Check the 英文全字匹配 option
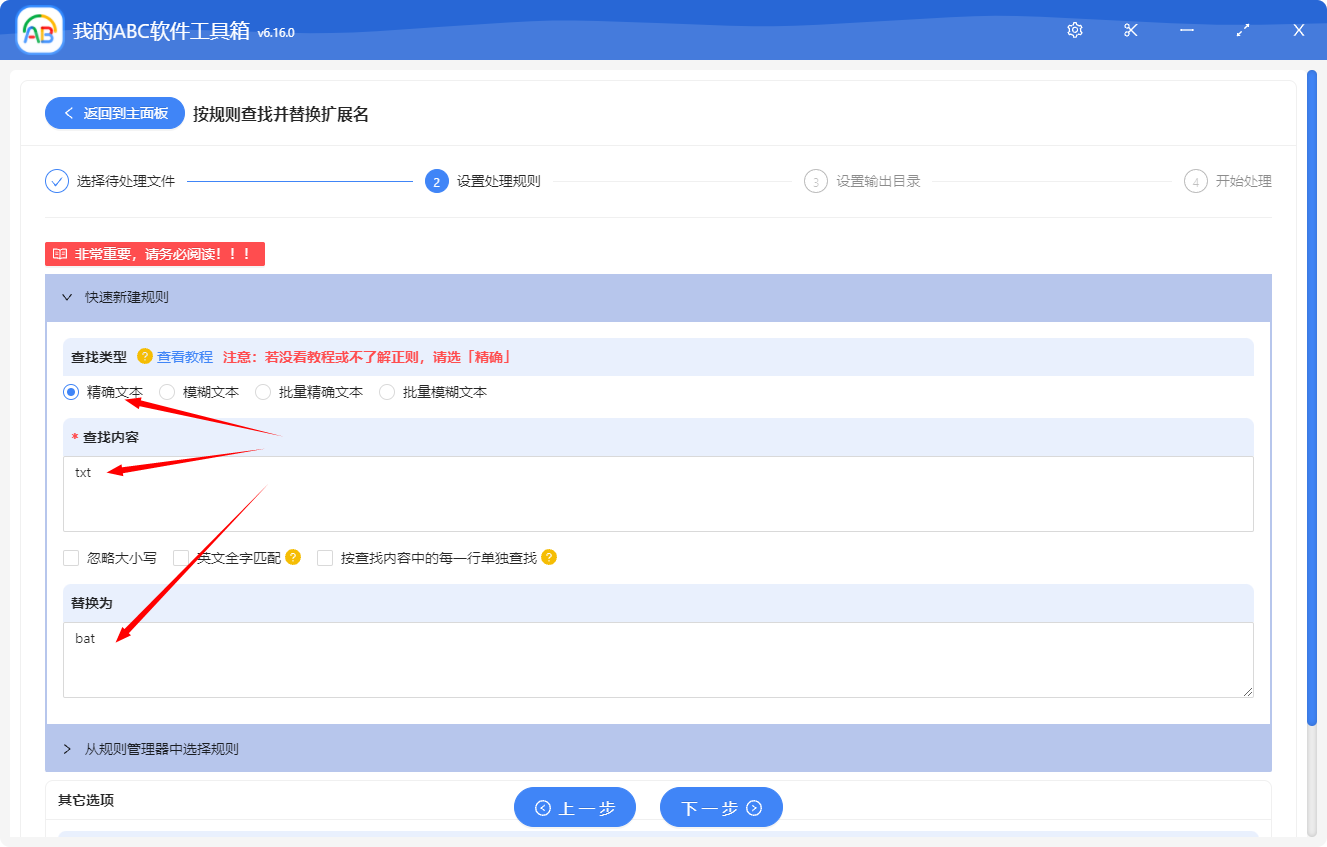1327x847 pixels. point(179,557)
